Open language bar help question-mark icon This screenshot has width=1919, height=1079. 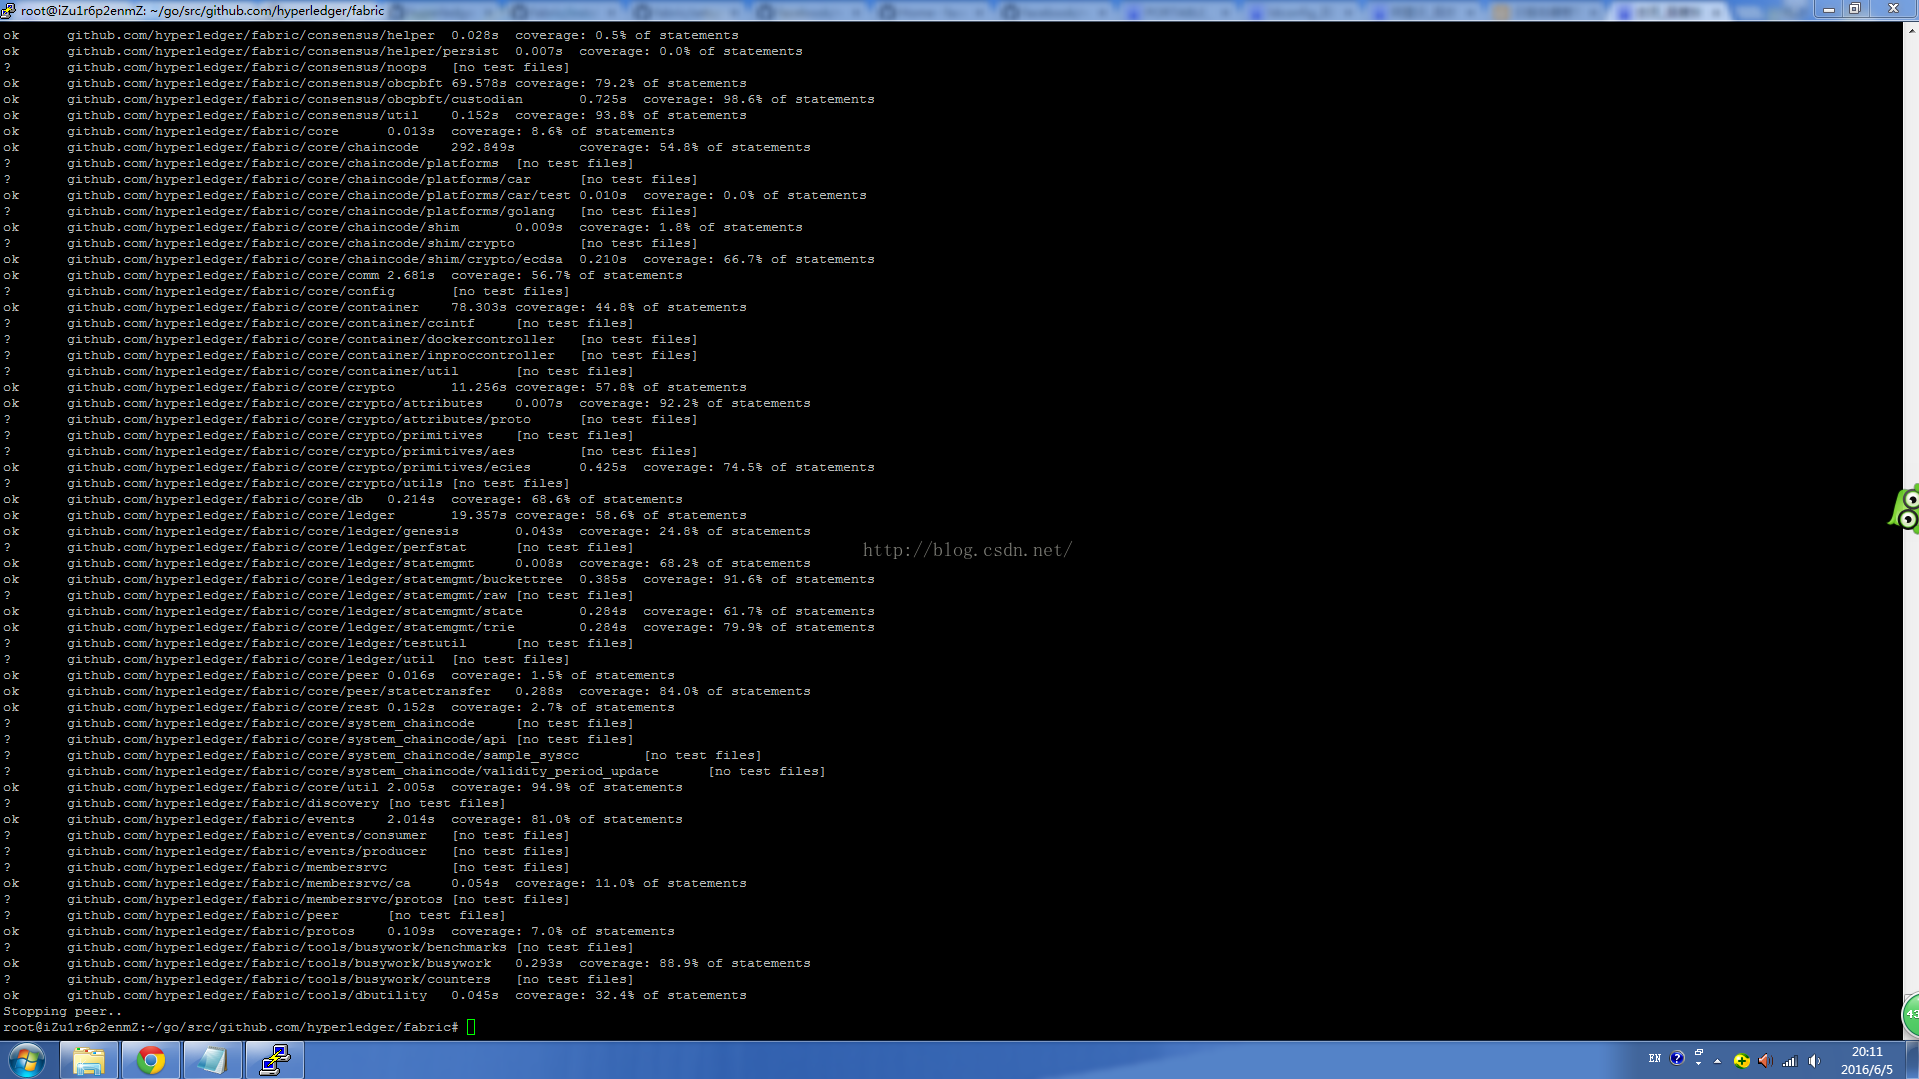point(1677,1058)
